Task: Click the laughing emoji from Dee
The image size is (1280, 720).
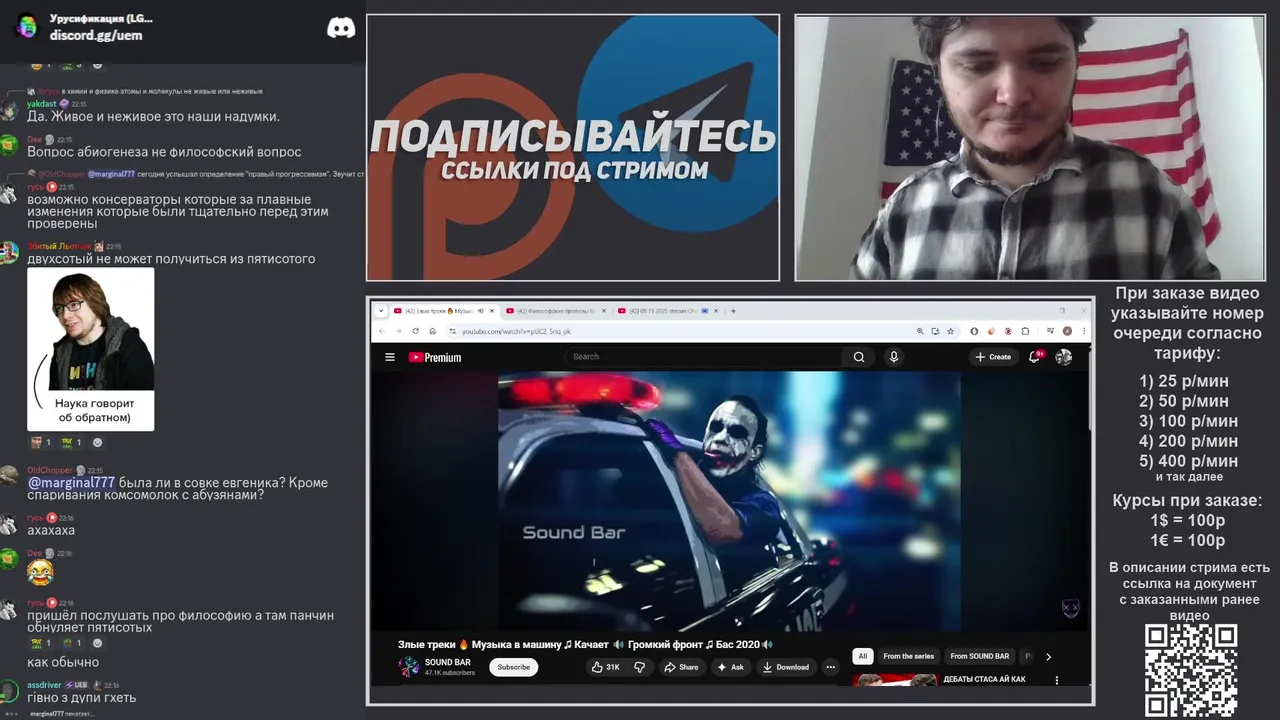Action: click(x=40, y=573)
